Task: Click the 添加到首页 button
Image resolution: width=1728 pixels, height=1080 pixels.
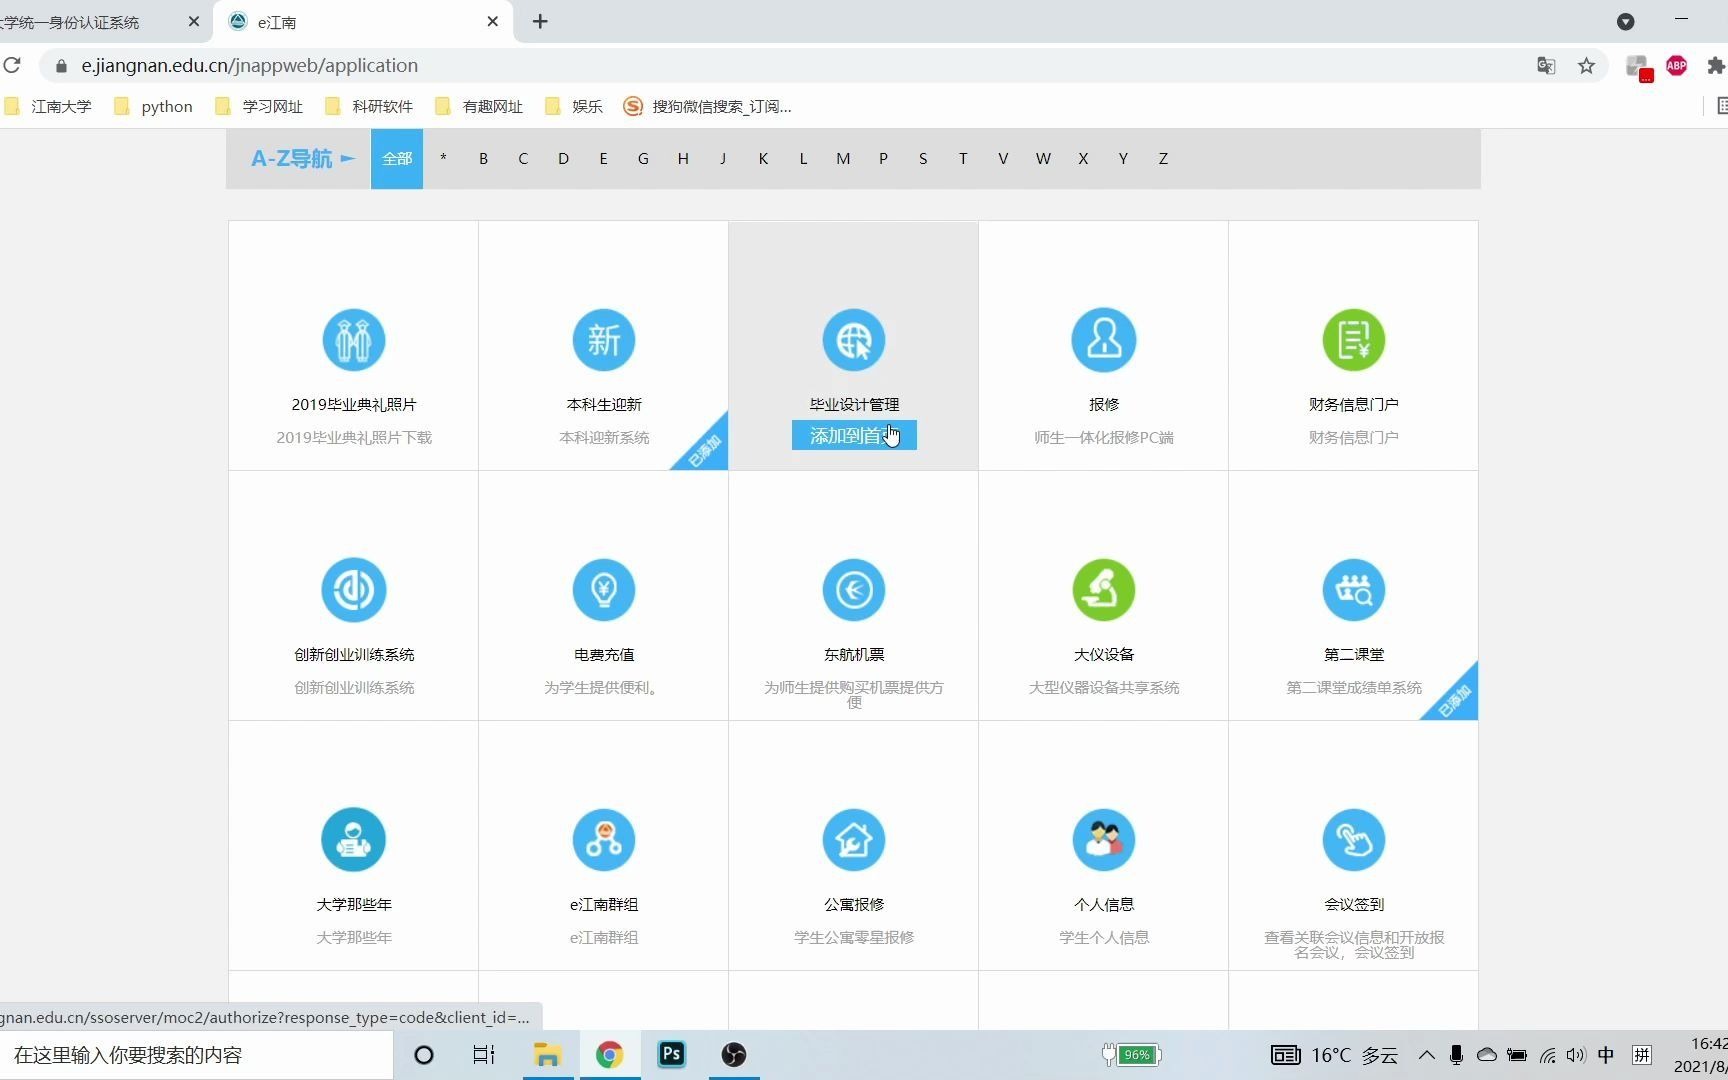Action: pos(854,435)
